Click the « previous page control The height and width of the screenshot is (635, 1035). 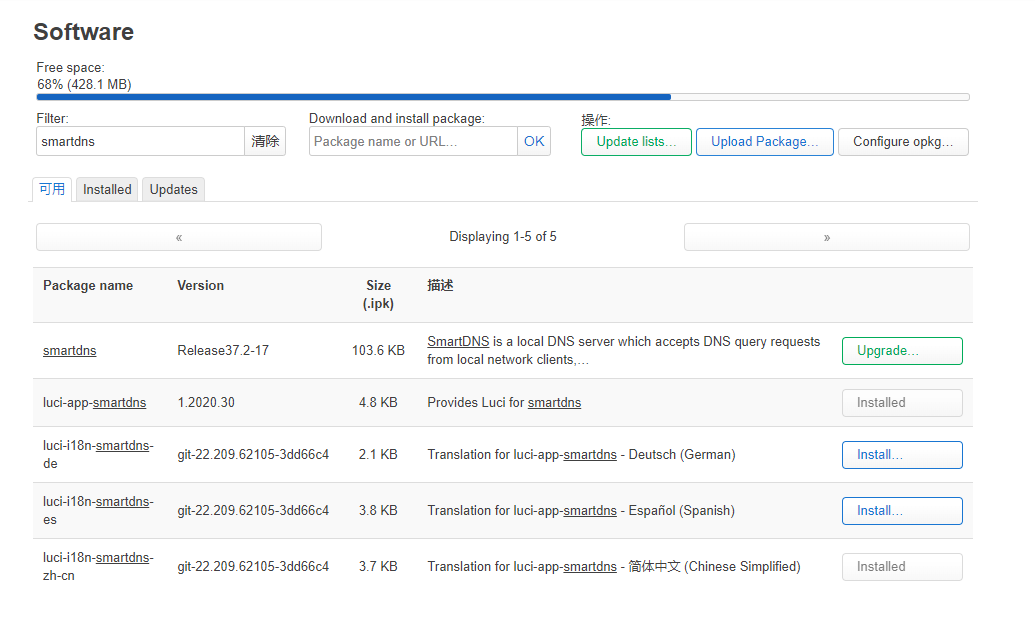178,237
